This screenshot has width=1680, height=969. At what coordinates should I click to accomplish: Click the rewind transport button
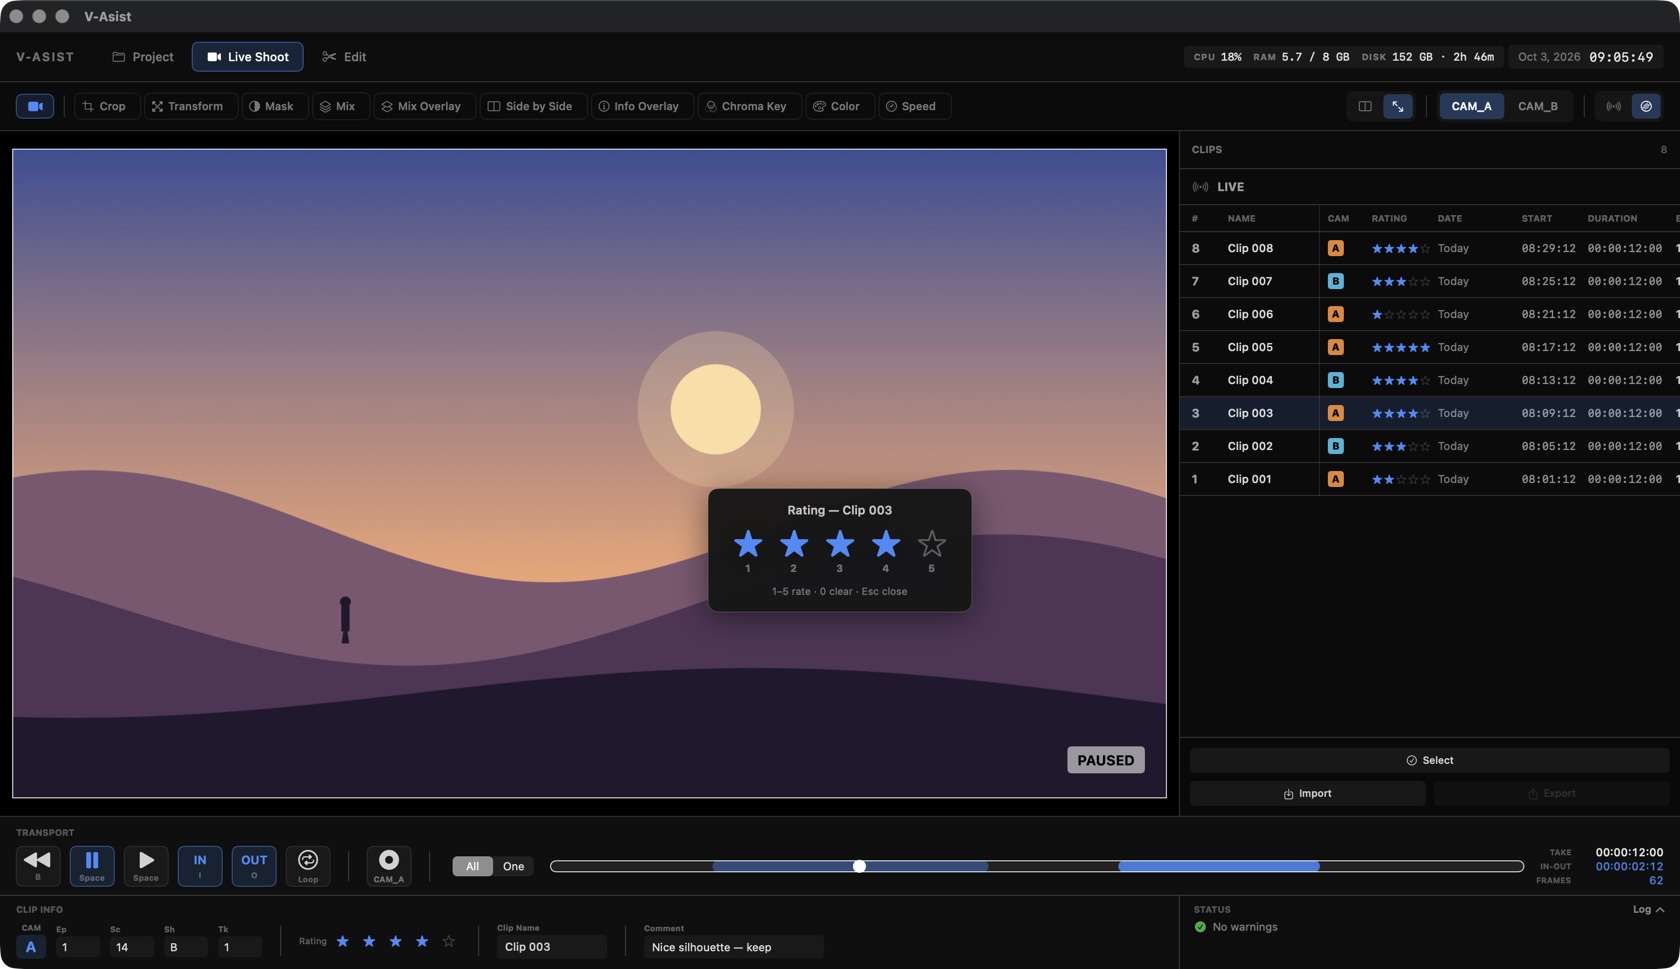pos(38,866)
